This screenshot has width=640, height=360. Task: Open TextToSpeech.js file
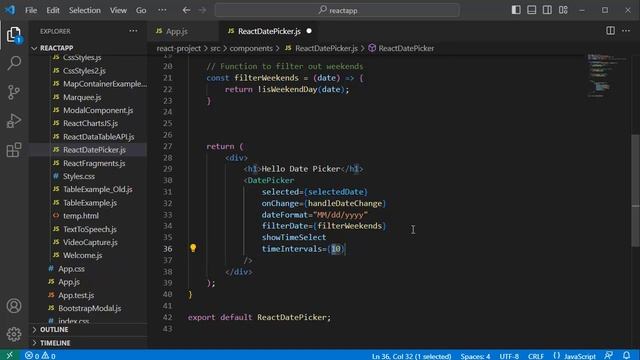[90, 229]
